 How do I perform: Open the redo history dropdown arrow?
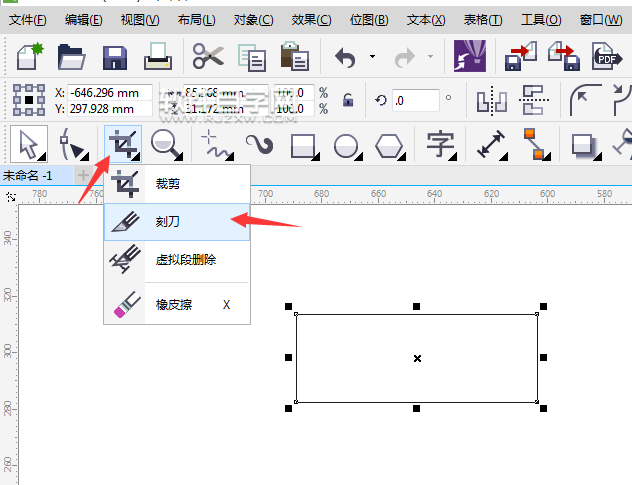tap(430, 56)
